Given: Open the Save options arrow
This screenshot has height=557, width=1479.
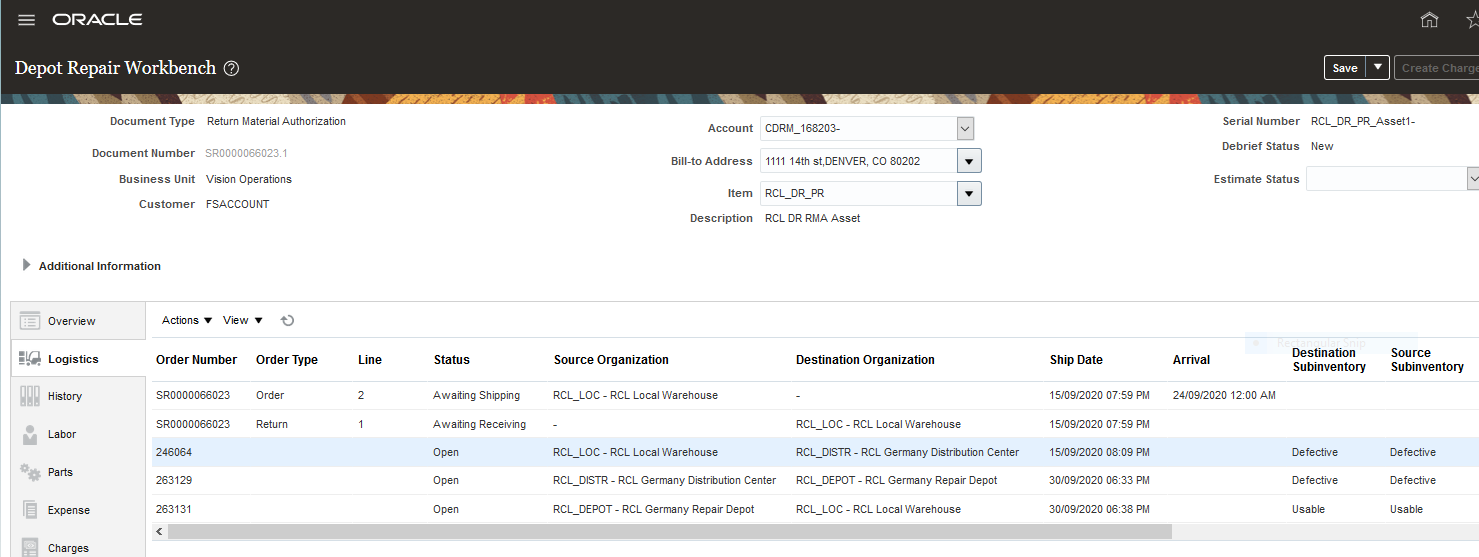Looking at the screenshot, I should 1378,68.
